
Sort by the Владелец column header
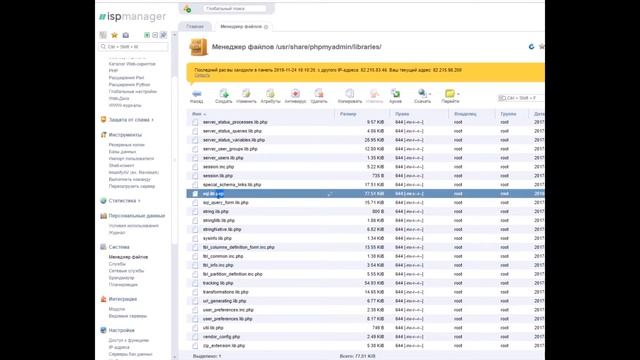tap(465, 114)
